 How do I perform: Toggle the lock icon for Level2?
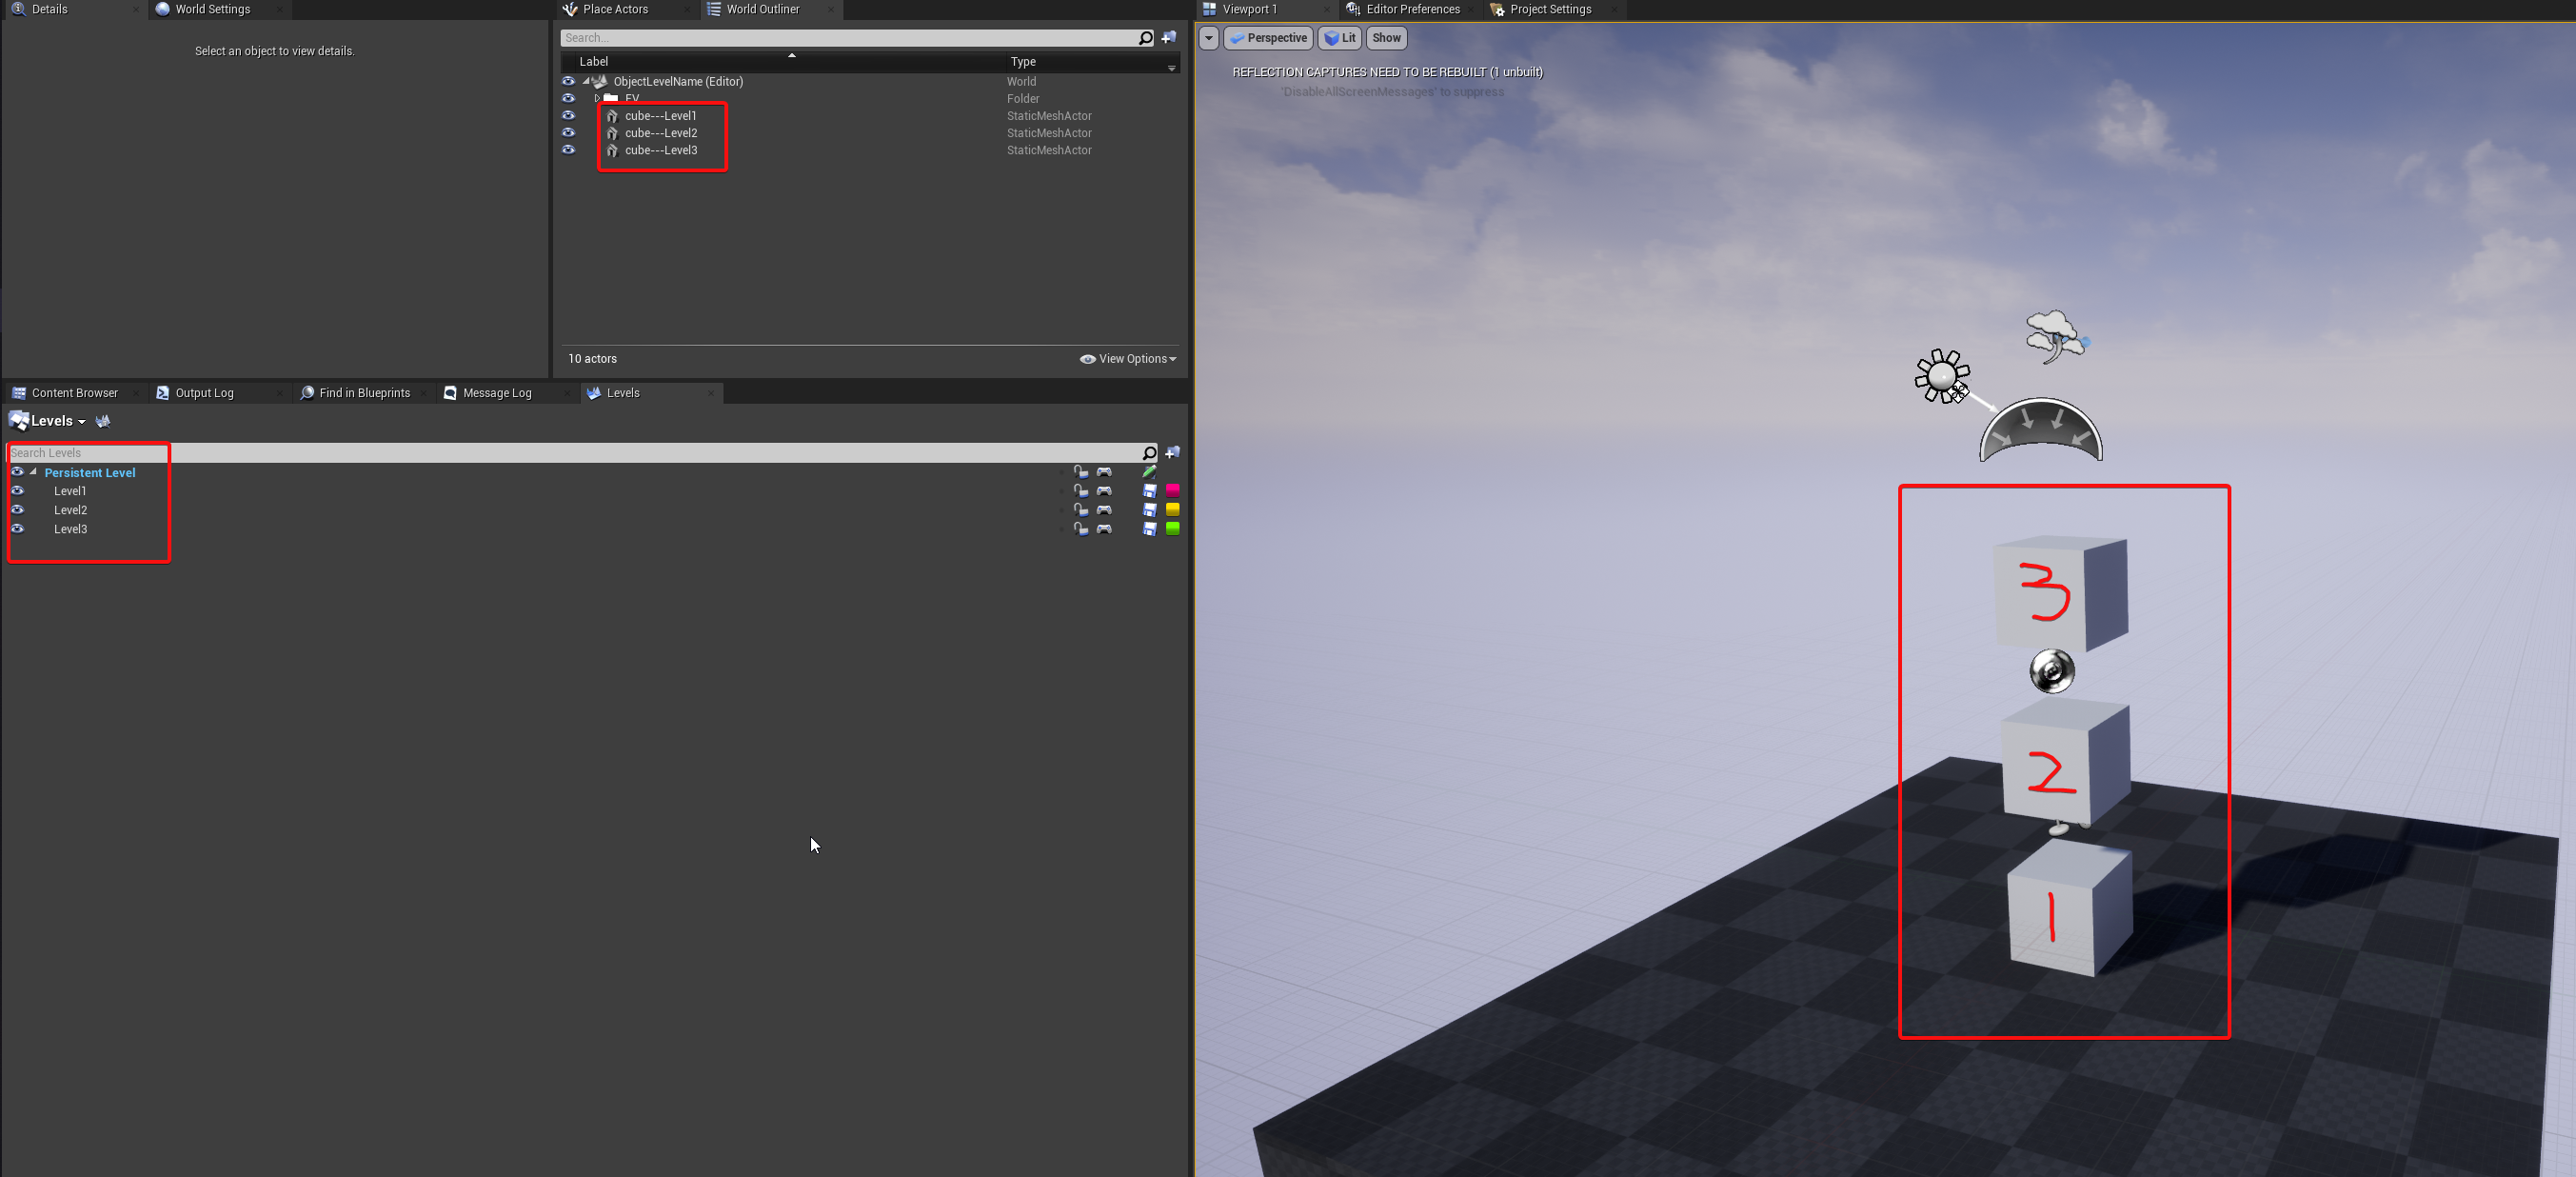(x=1081, y=510)
